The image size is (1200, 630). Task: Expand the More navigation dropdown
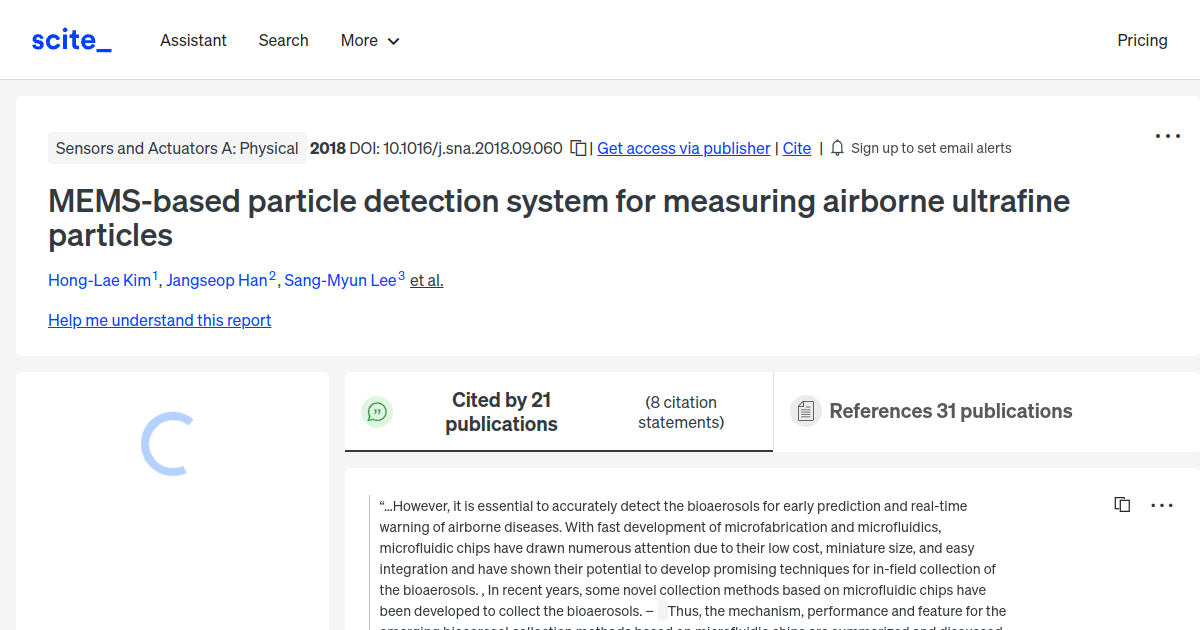pos(369,40)
